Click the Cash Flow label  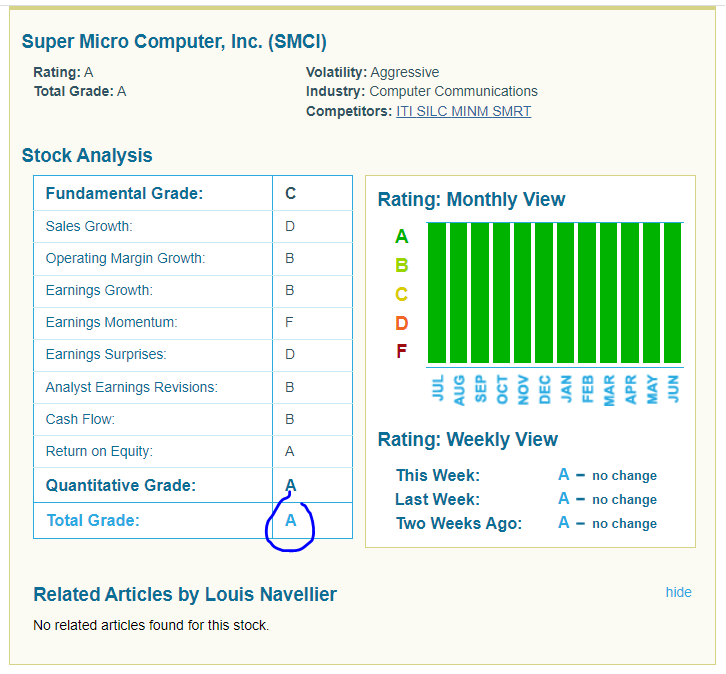80,419
